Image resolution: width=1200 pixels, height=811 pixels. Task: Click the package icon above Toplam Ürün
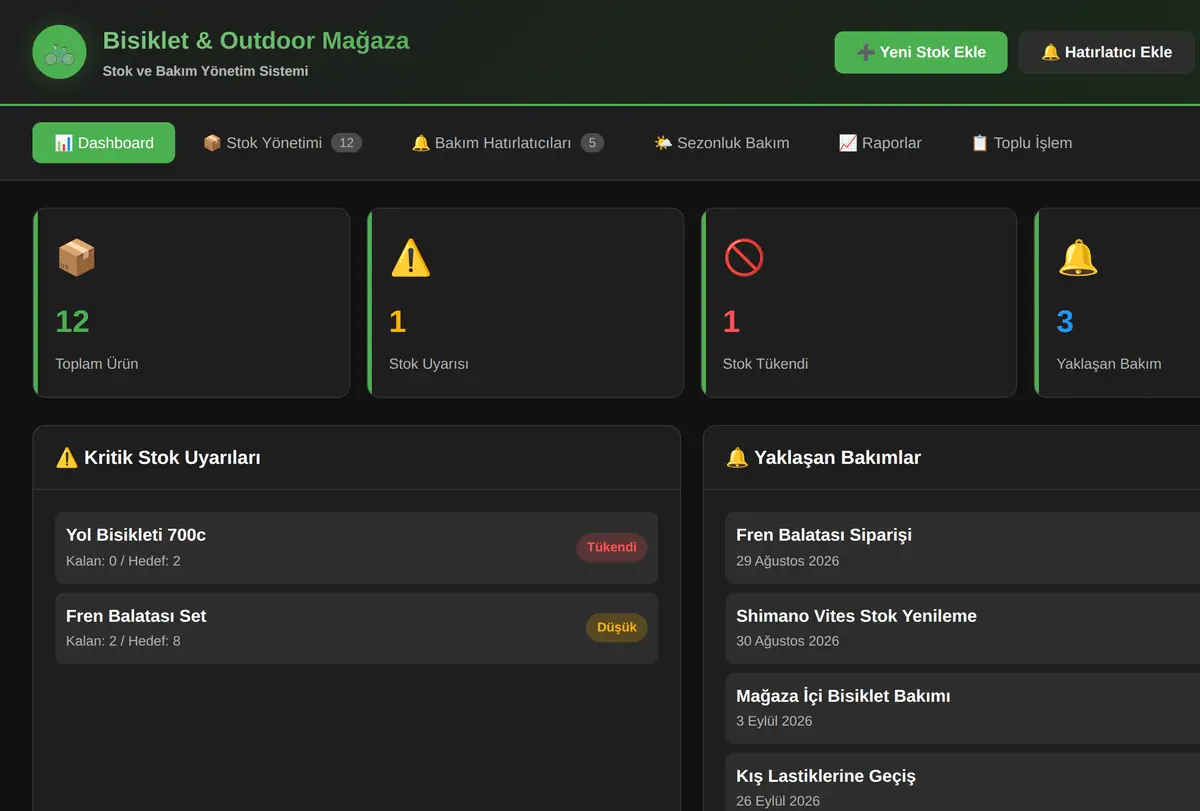pyautogui.click(x=76, y=258)
